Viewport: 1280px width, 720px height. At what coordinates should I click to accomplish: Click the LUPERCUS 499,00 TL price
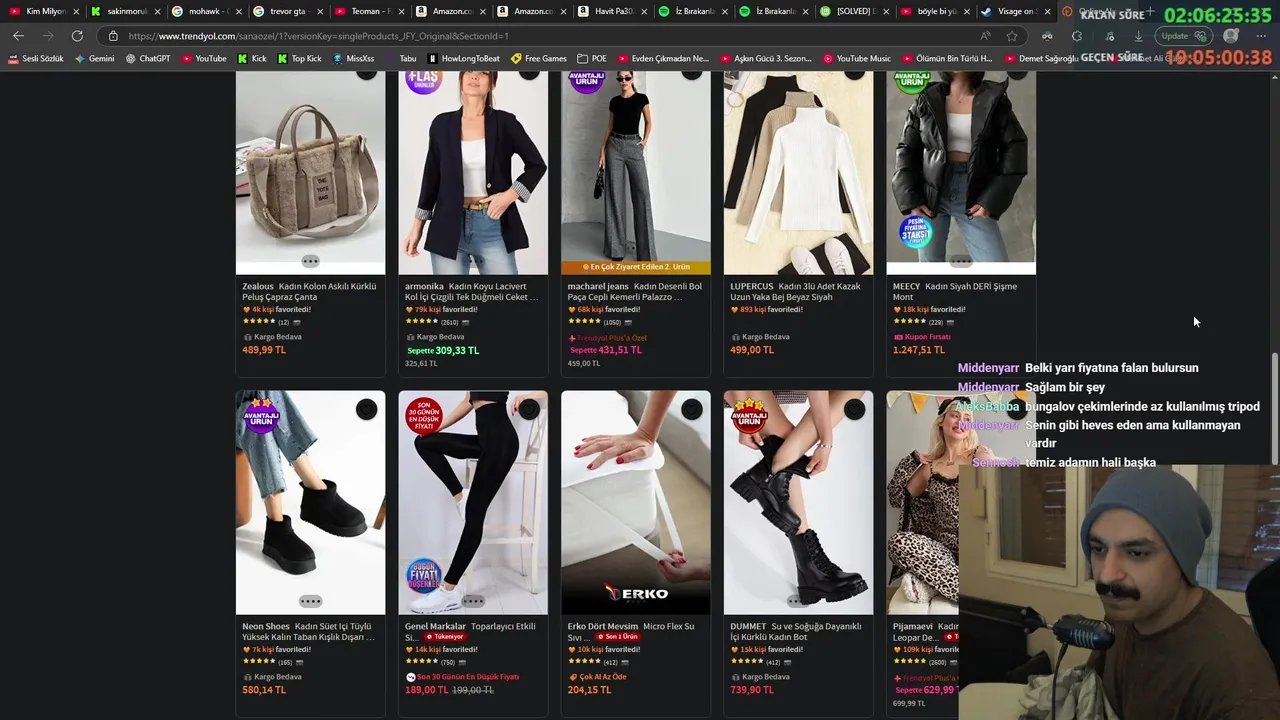coord(752,350)
